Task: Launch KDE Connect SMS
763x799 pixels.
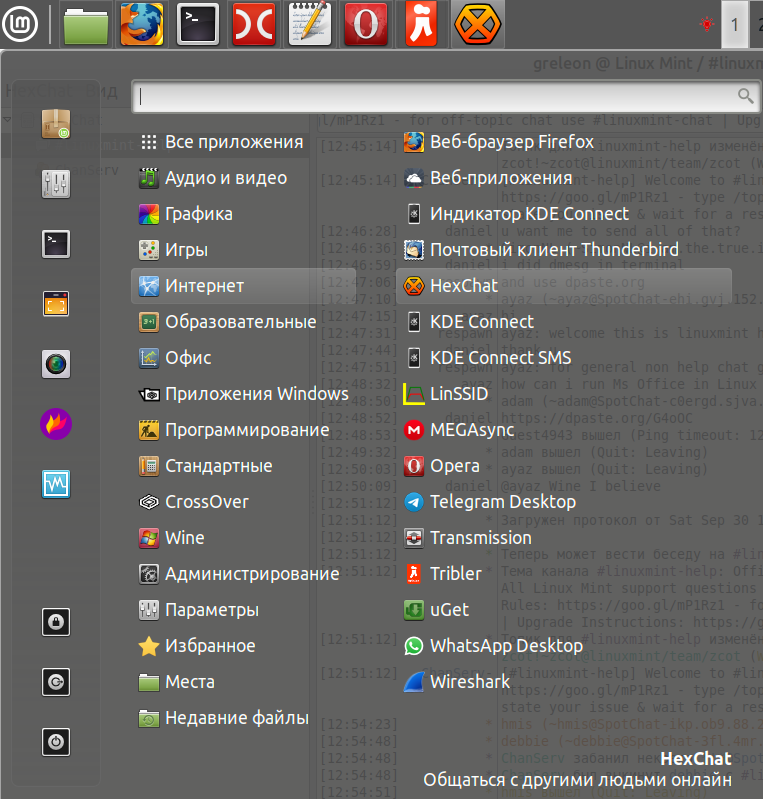Action: point(564,358)
